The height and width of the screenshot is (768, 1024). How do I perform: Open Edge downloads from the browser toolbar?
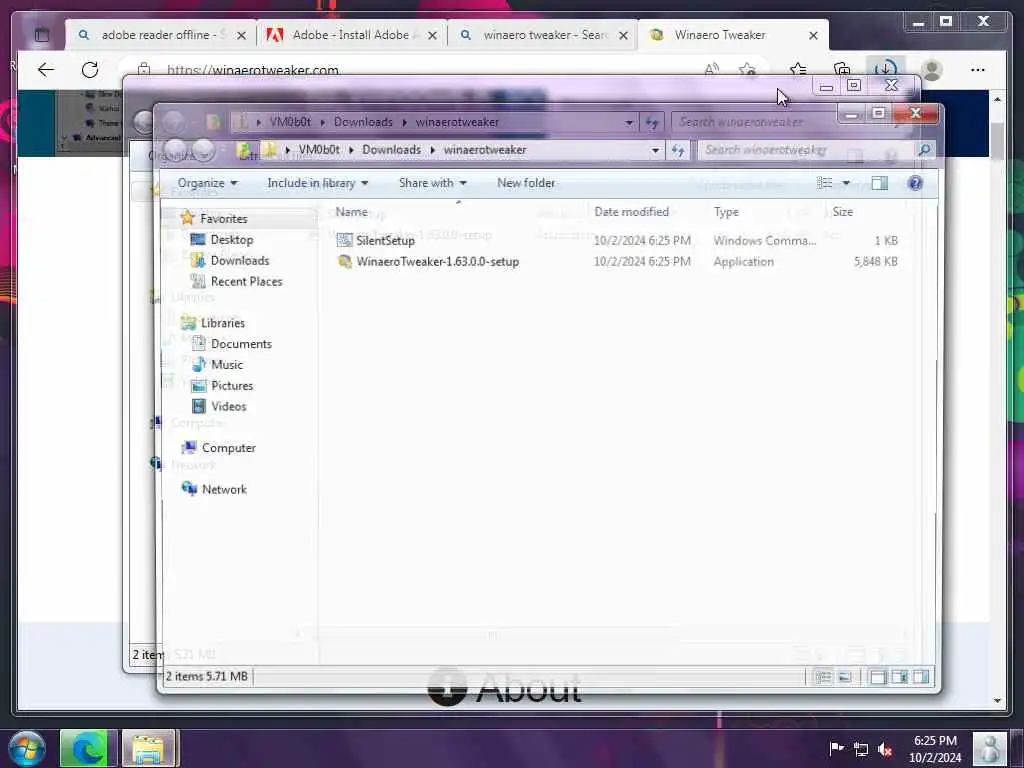[886, 69]
